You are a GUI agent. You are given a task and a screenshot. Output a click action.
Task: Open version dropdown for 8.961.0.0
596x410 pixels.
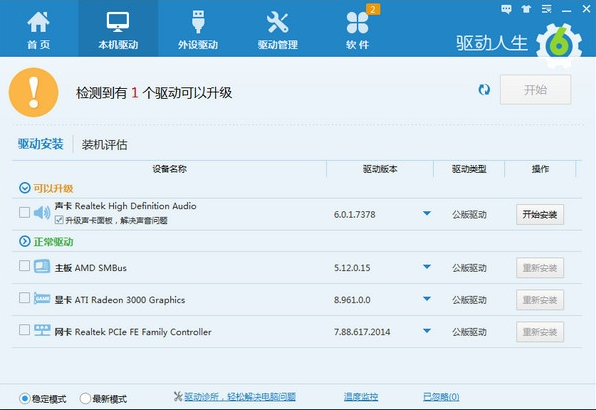coord(427,299)
